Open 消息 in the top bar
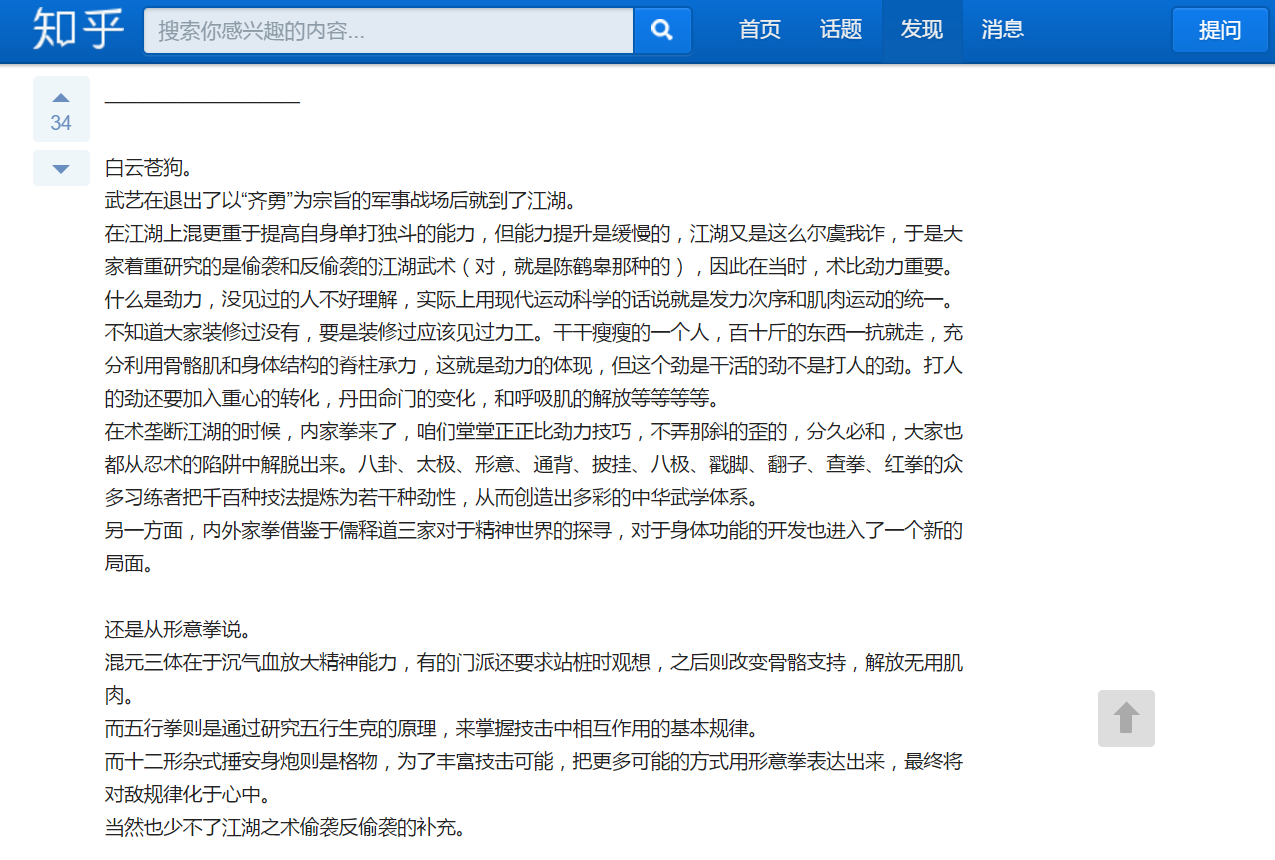Screen dimensions: 1275x860 click(x=1002, y=30)
